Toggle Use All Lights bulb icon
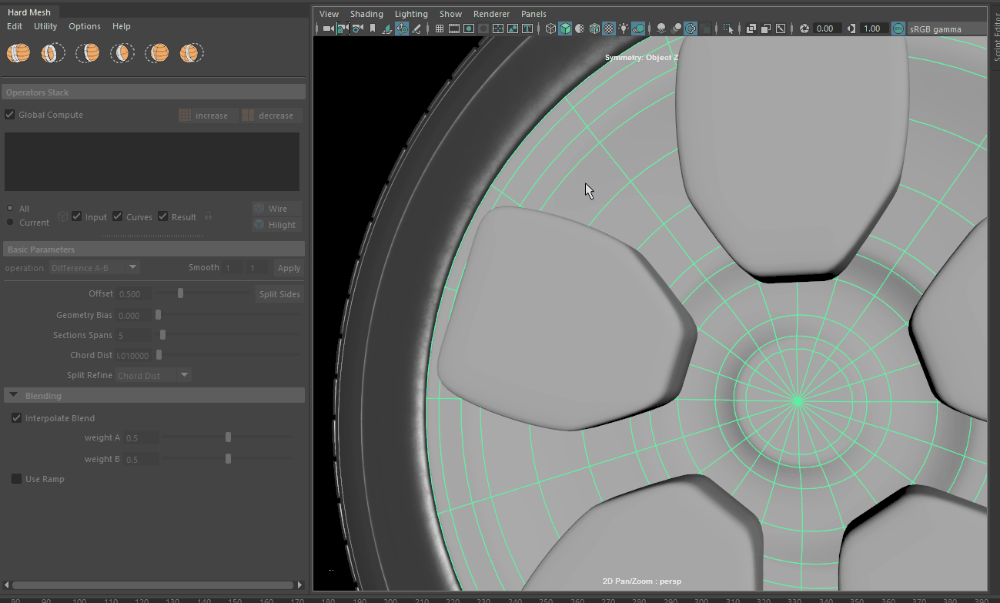 pyautogui.click(x=623, y=29)
